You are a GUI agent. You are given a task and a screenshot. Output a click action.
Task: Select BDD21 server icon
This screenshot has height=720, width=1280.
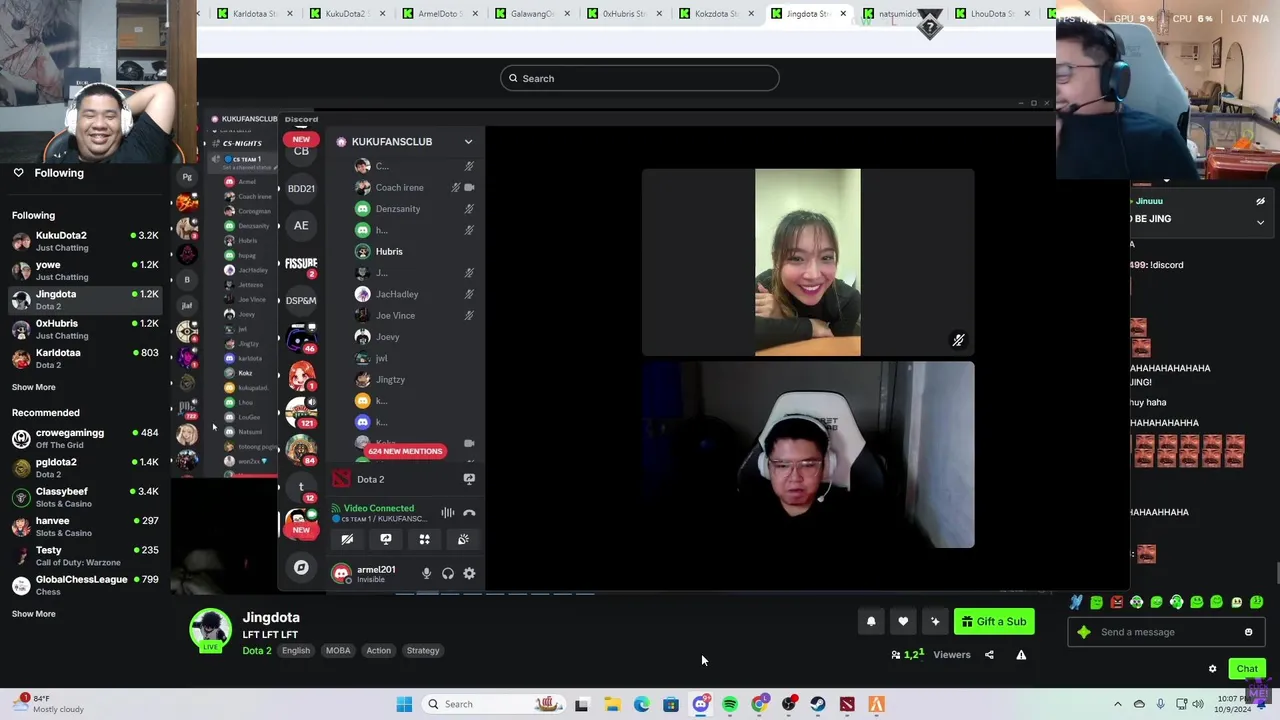point(301,188)
